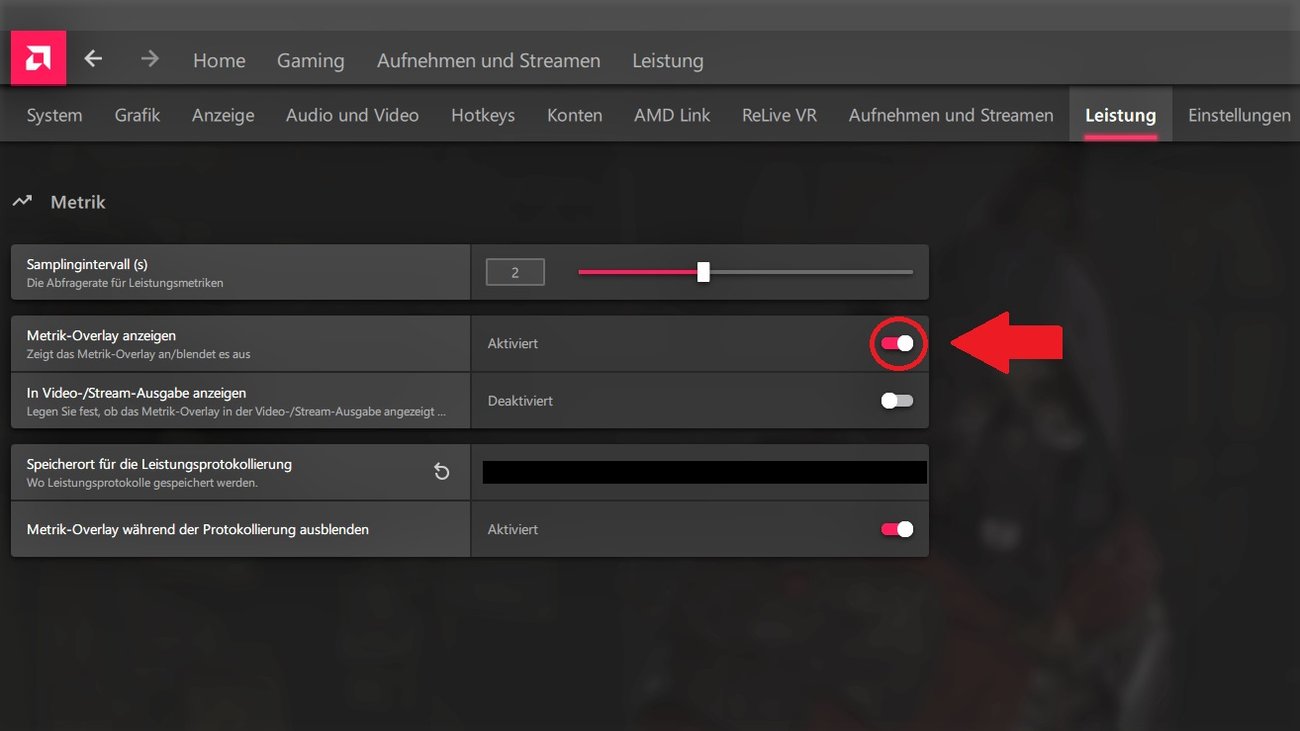Open the System tab
The image size is (1300, 731).
click(54, 115)
